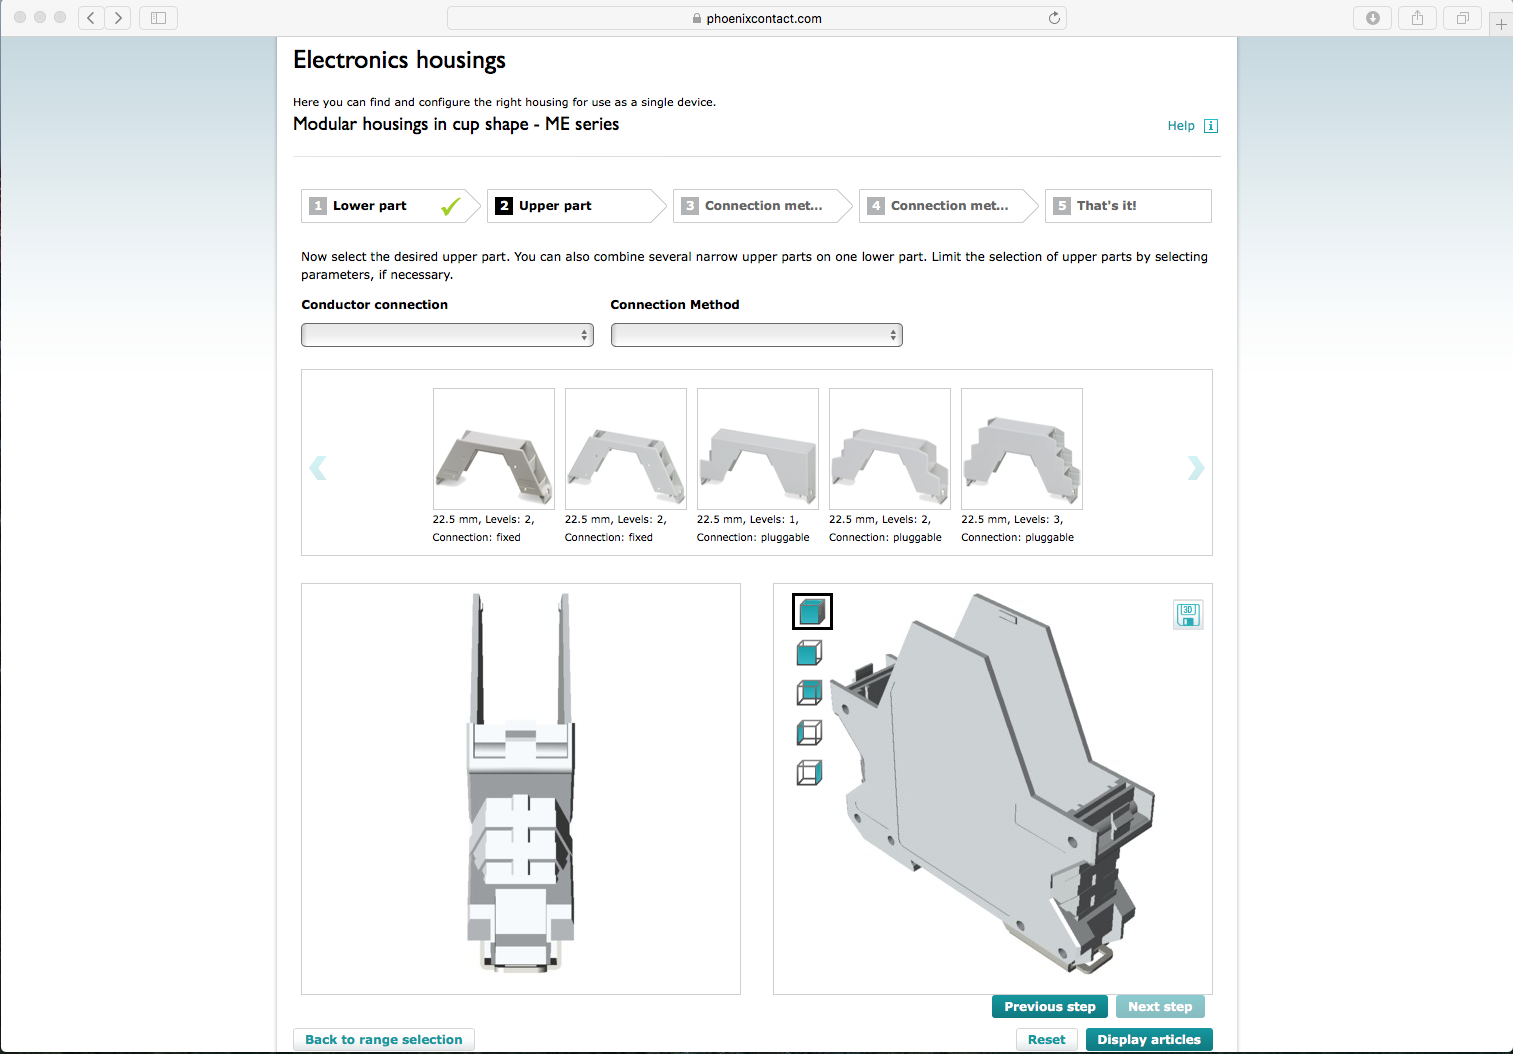
Task: Click Display articles button
Action: 1149,1040
